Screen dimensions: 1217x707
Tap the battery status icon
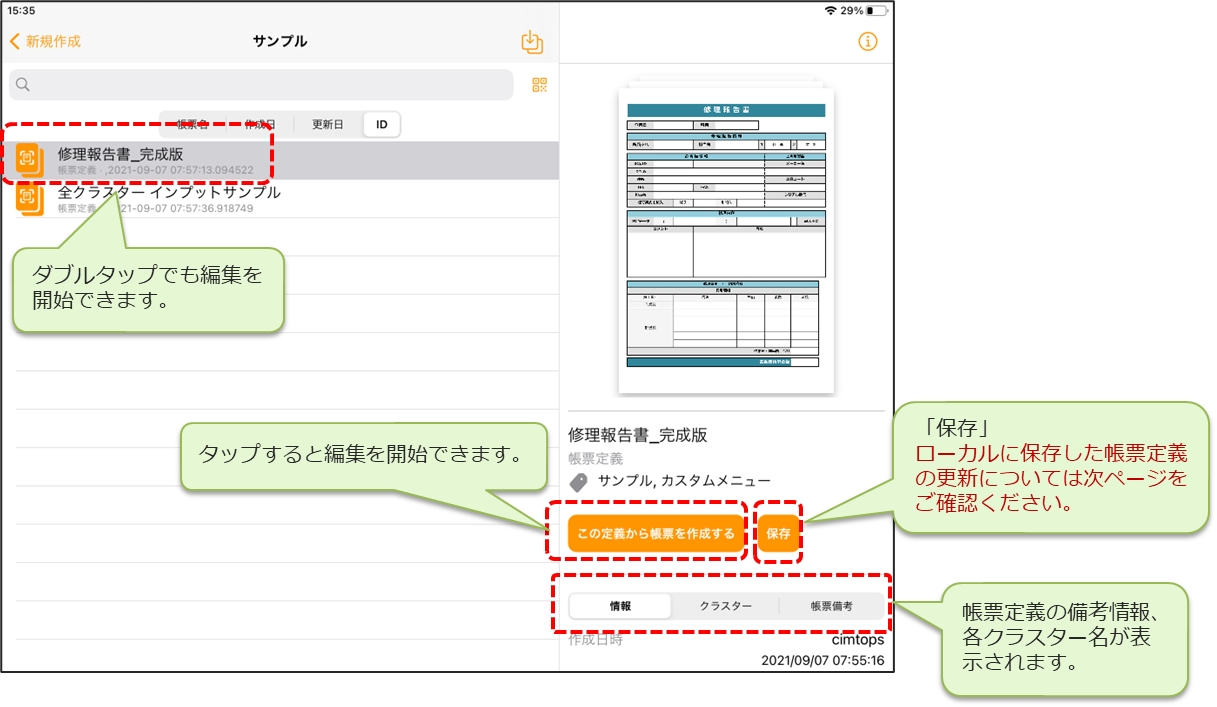877,10
